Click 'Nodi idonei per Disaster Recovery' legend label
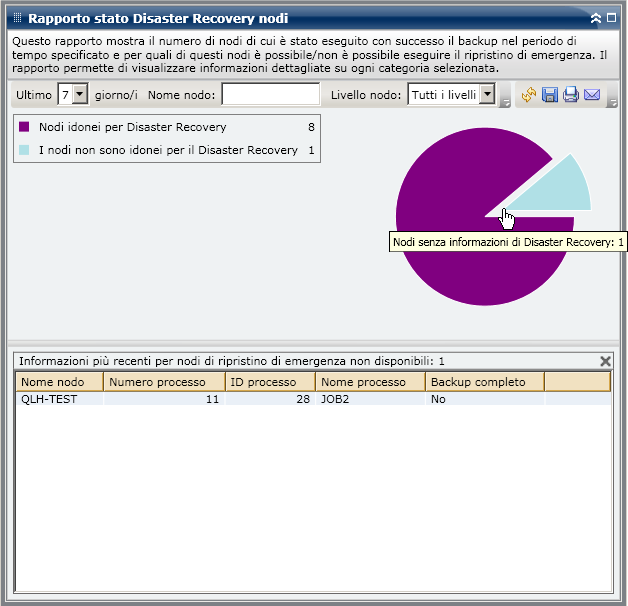Viewport: 628px width, 606px height. (x=133, y=127)
